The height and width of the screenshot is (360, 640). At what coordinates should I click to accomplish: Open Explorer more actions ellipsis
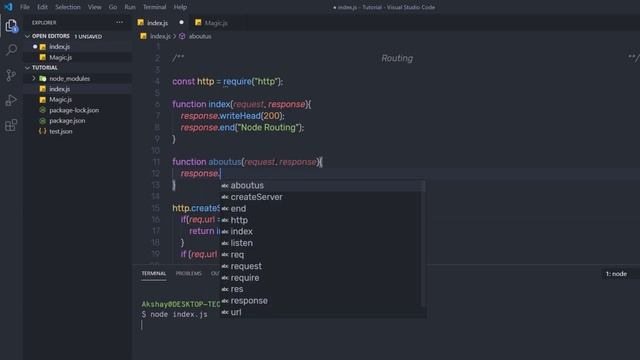coord(120,22)
